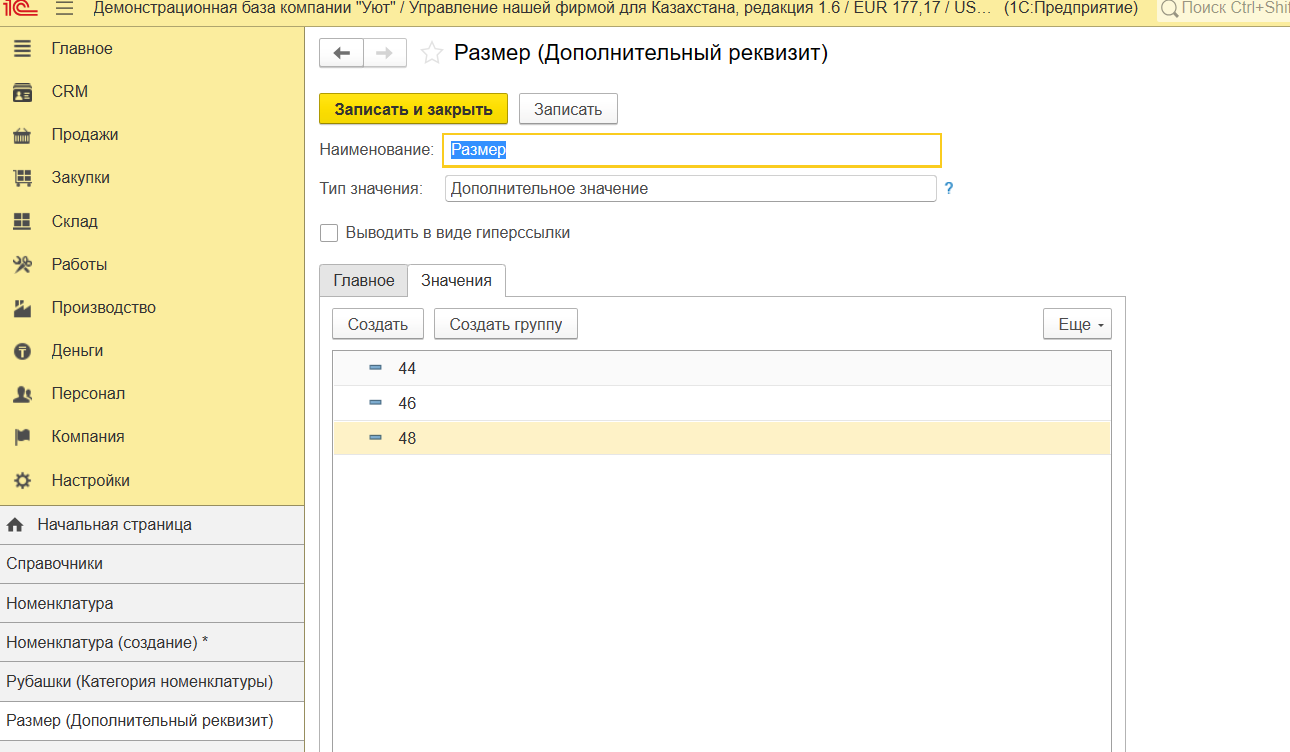Image resolution: width=1290 pixels, height=752 pixels.
Task: Open the Склад warehouse icon
Action: 22,222
